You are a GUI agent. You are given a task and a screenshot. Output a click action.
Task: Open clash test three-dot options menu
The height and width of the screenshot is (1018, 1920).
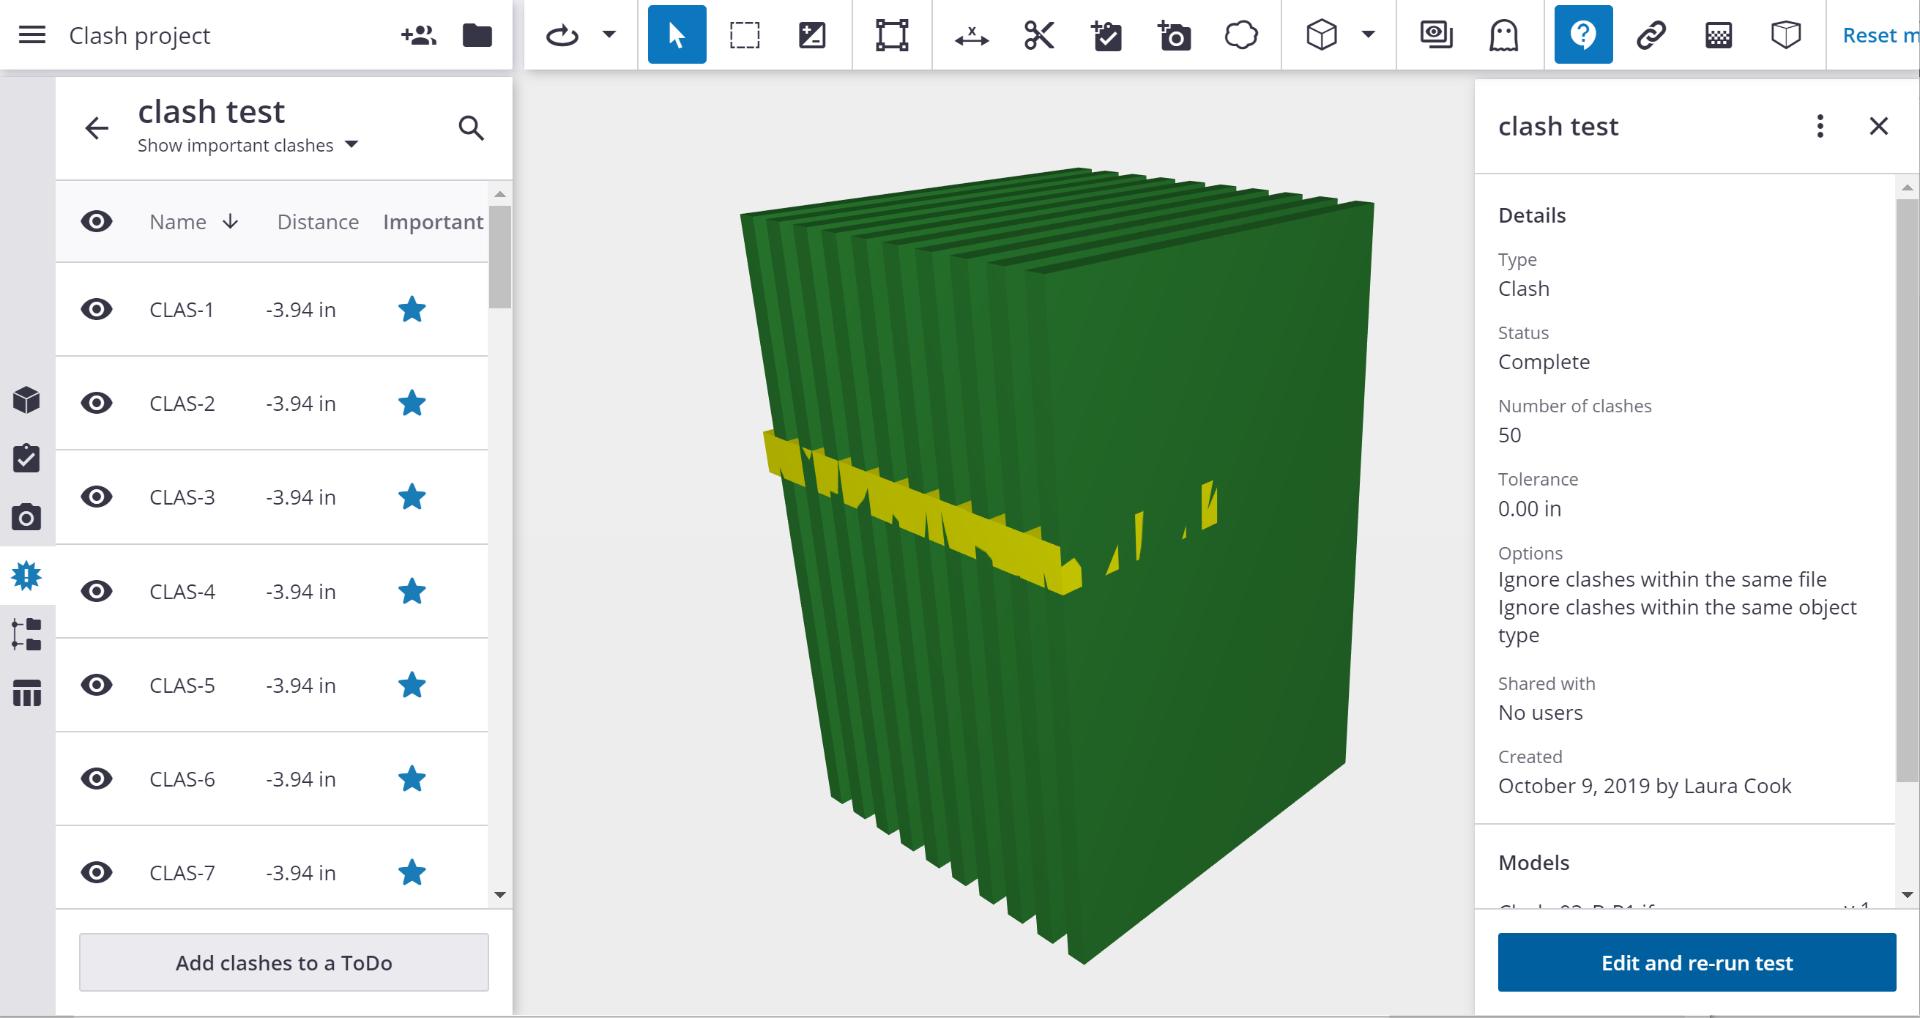[1820, 126]
